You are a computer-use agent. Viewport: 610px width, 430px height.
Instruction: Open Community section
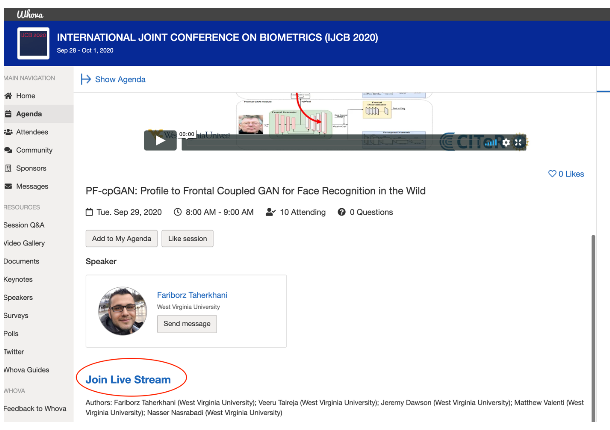34,150
